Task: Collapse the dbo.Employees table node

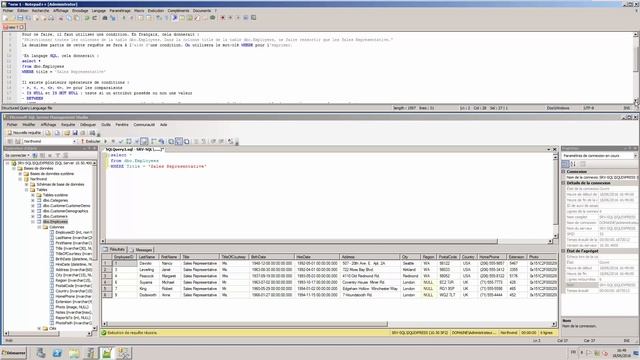Action: pos(33,222)
